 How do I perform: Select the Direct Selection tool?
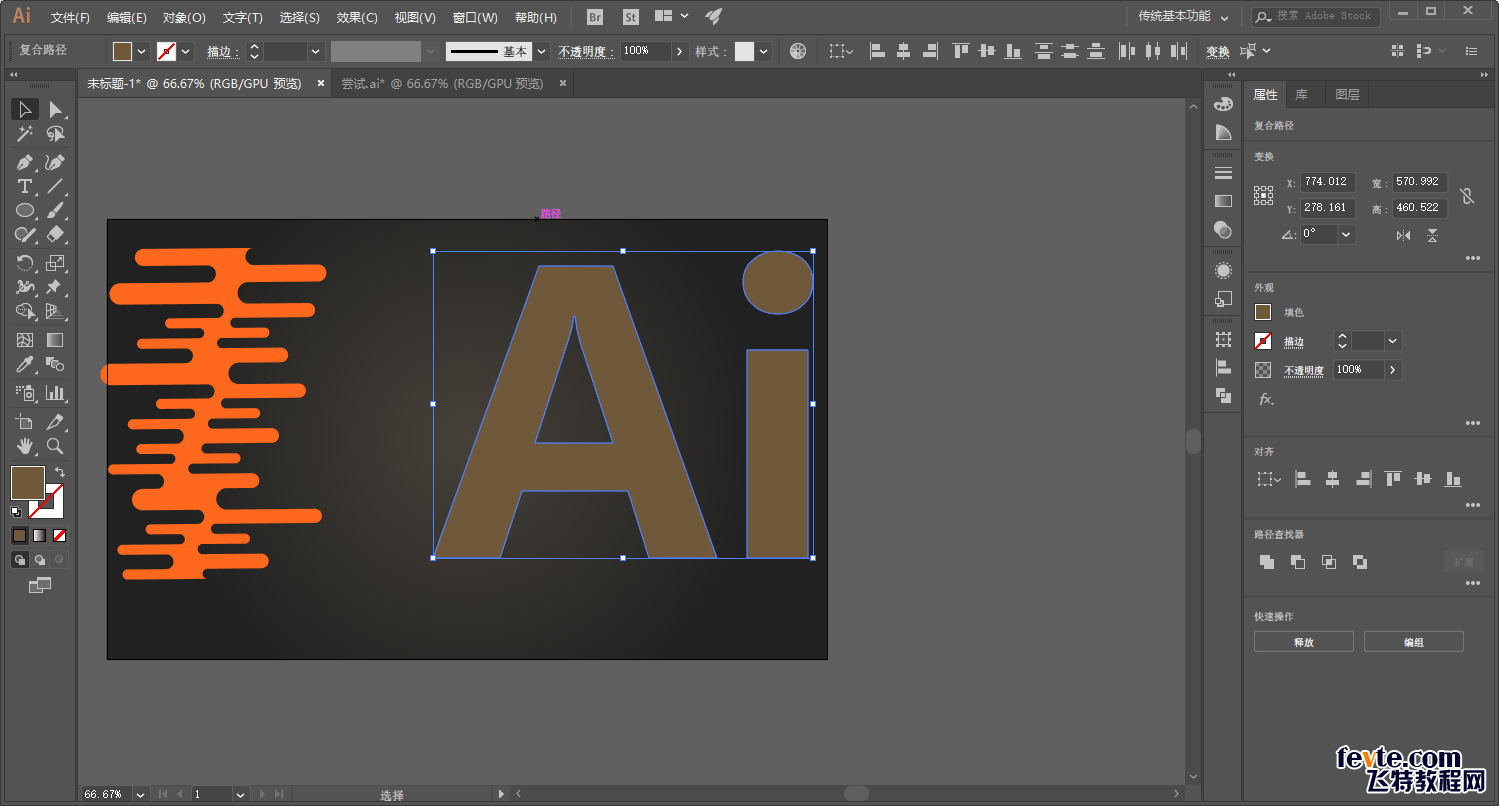tap(55, 109)
